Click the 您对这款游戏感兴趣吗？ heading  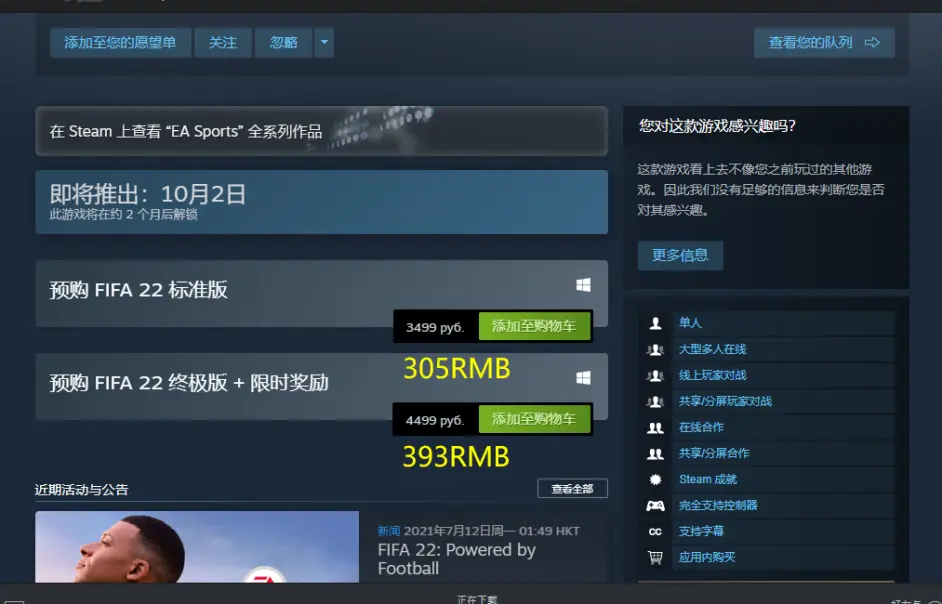click(x=717, y=126)
